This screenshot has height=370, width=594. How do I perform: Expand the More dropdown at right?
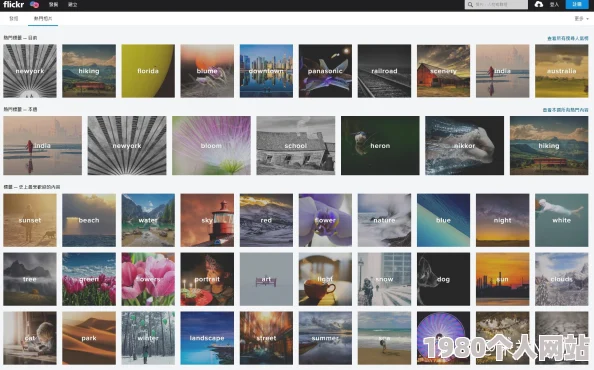[x=581, y=19]
